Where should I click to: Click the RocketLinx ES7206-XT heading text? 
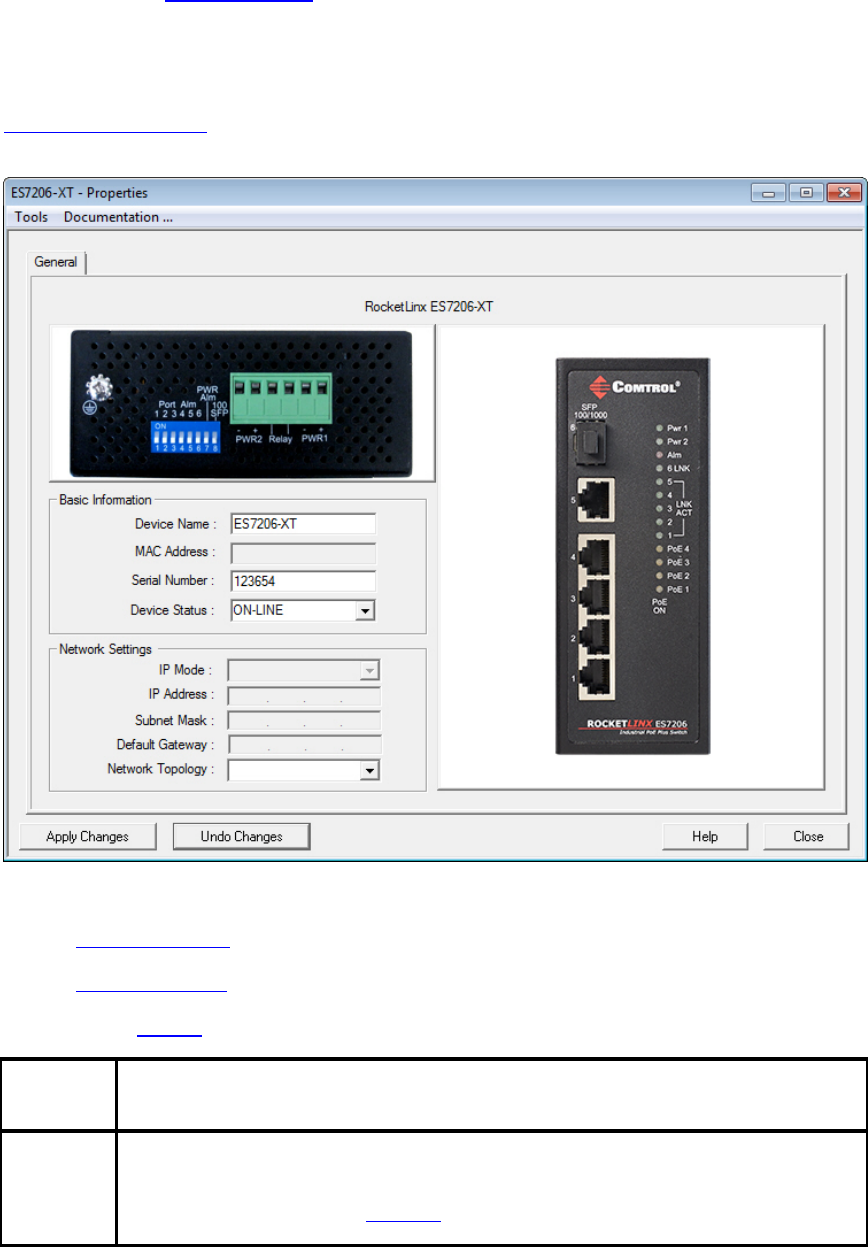[x=429, y=308]
